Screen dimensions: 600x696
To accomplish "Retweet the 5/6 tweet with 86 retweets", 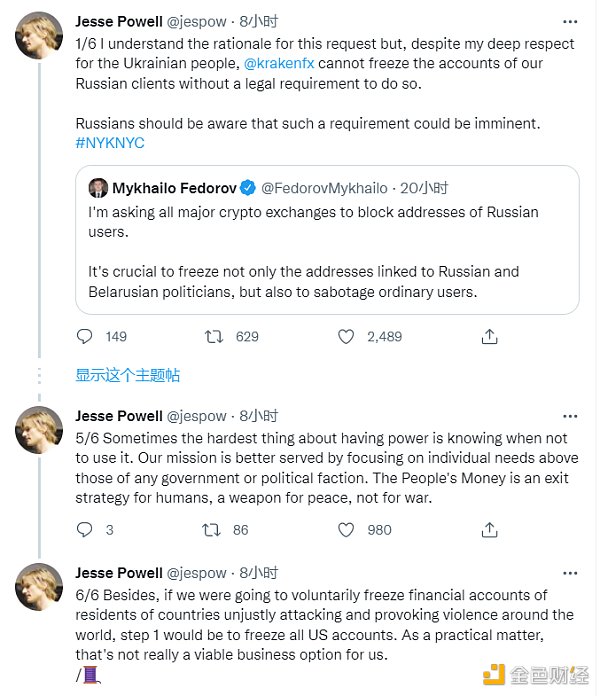I will click(x=214, y=530).
